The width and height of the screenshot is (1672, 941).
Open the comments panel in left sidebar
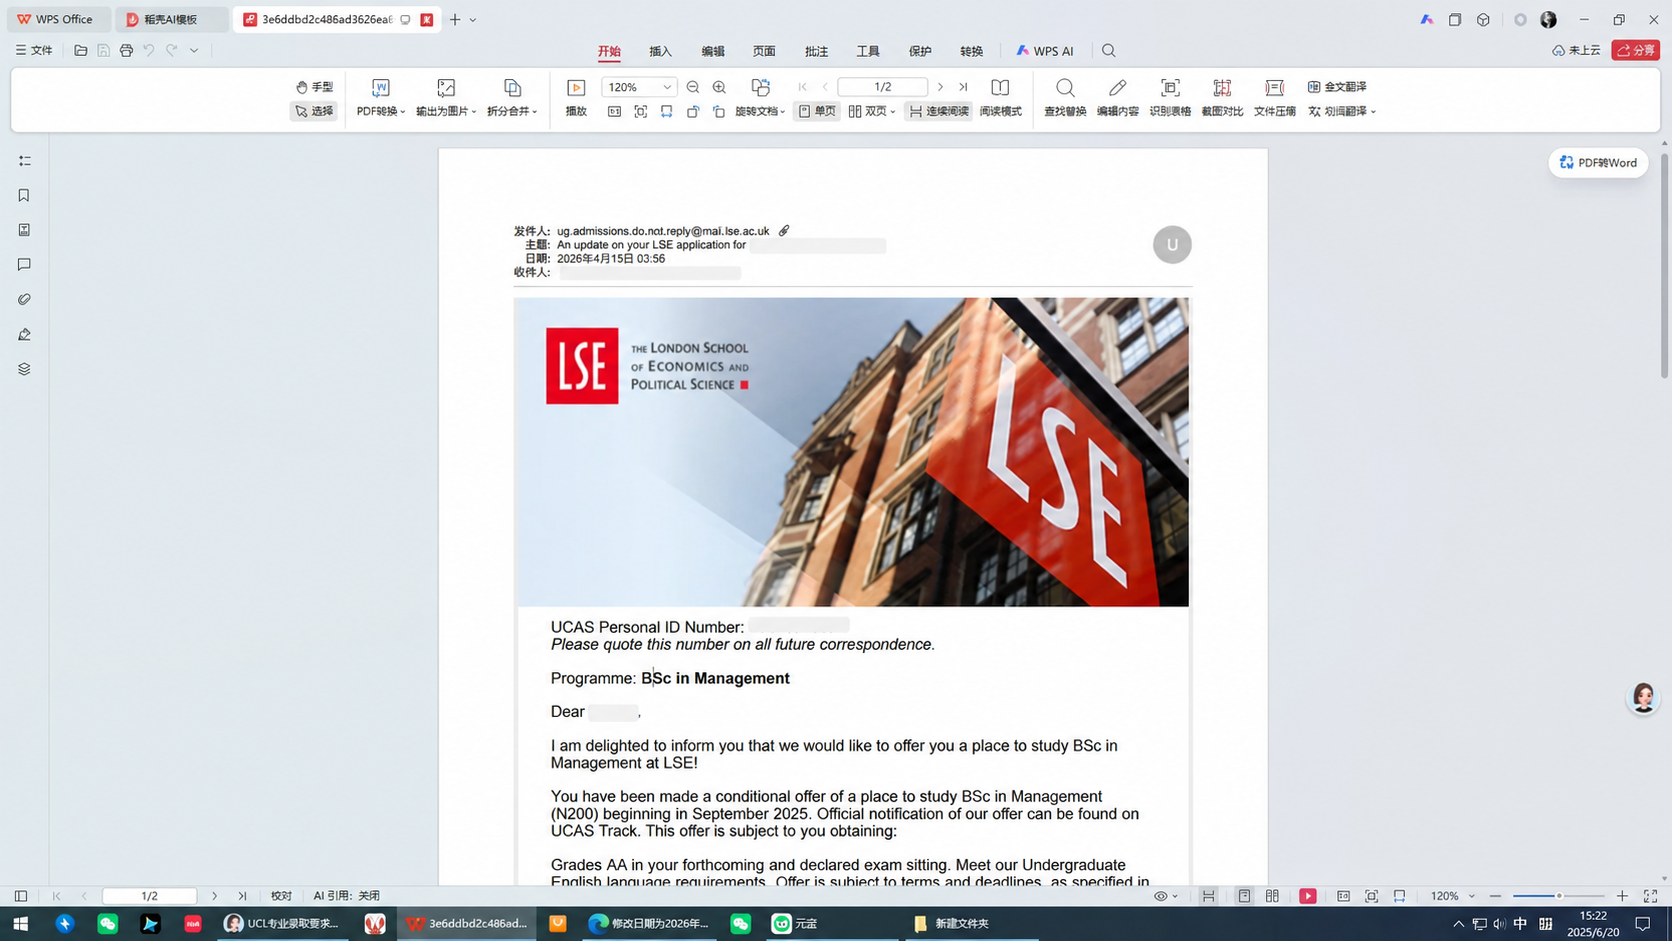point(24,265)
